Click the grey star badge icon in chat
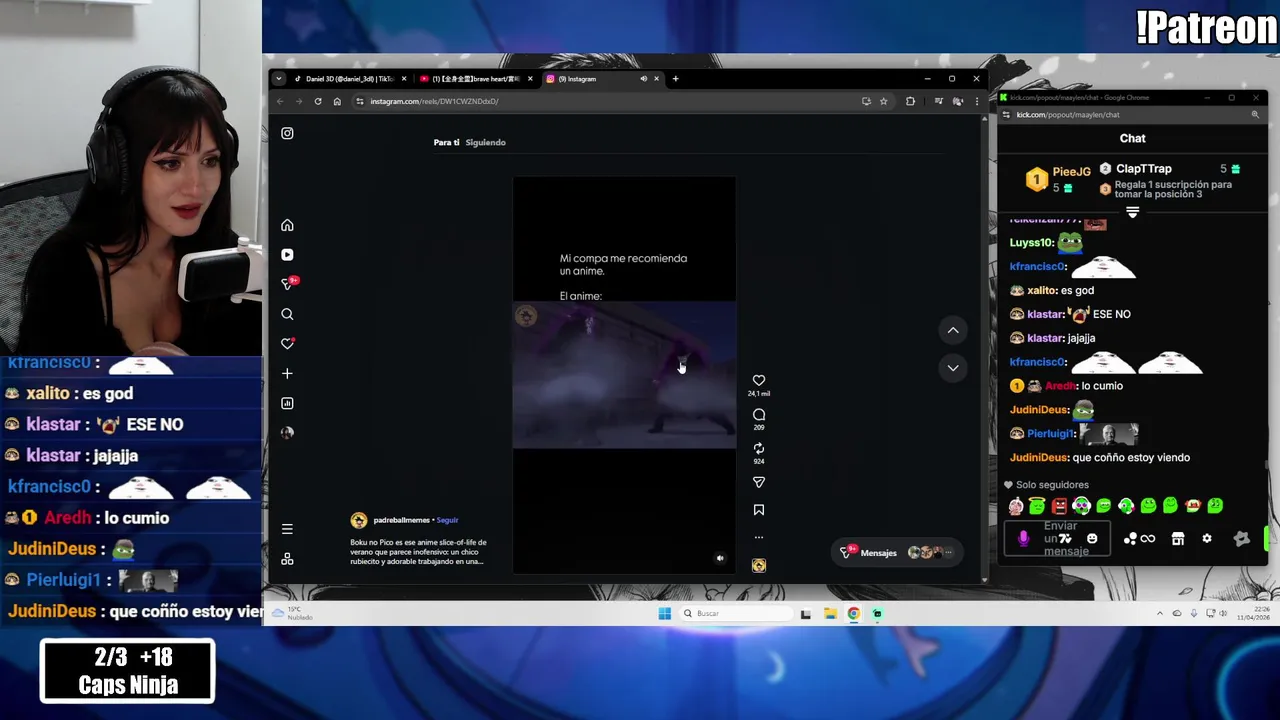1280x720 pixels. [x=1242, y=539]
